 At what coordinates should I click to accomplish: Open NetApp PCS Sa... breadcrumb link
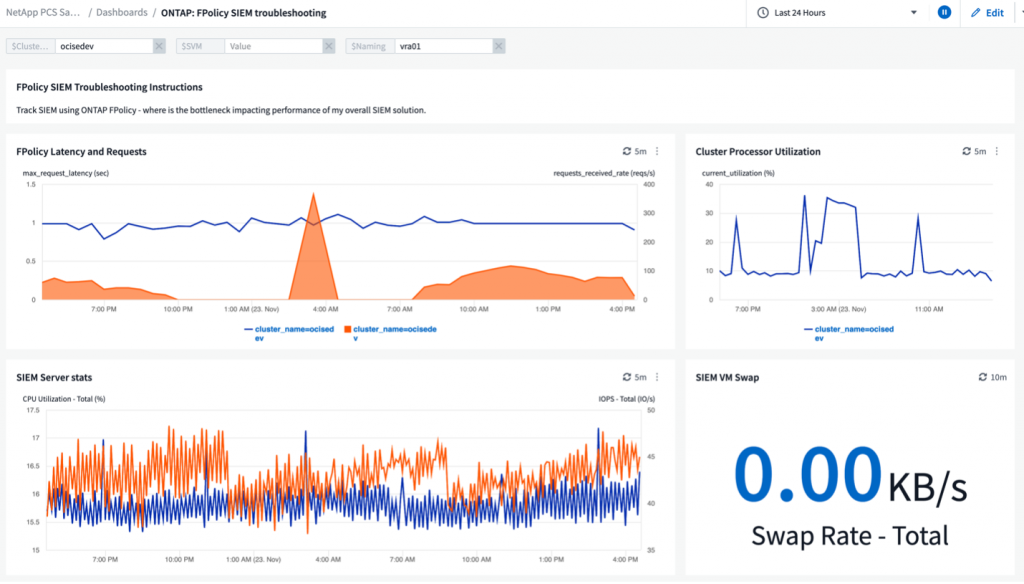click(x=45, y=13)
